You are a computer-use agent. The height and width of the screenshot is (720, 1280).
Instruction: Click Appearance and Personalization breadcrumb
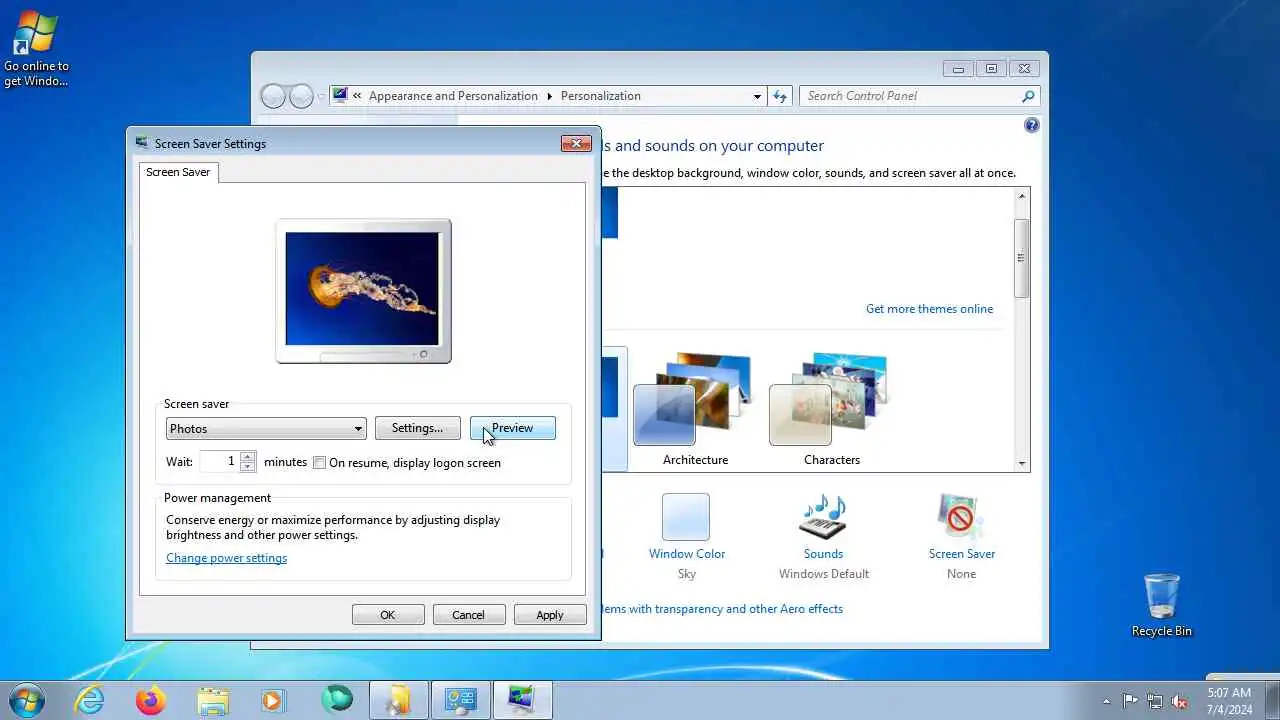(x=453, y=96)
